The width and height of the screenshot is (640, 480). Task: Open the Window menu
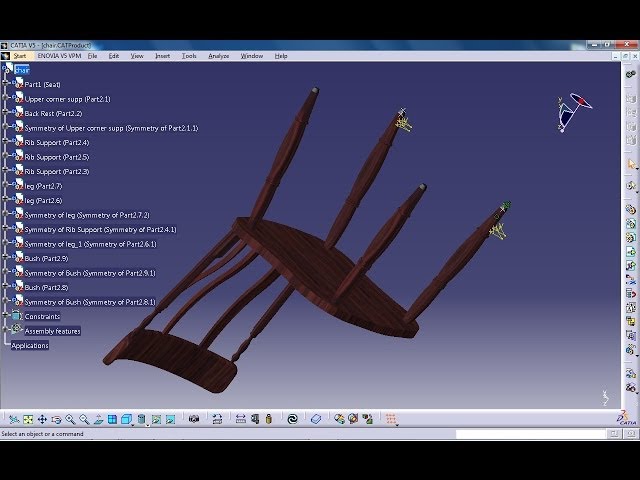pyautogui.click(x=251, y=56)
